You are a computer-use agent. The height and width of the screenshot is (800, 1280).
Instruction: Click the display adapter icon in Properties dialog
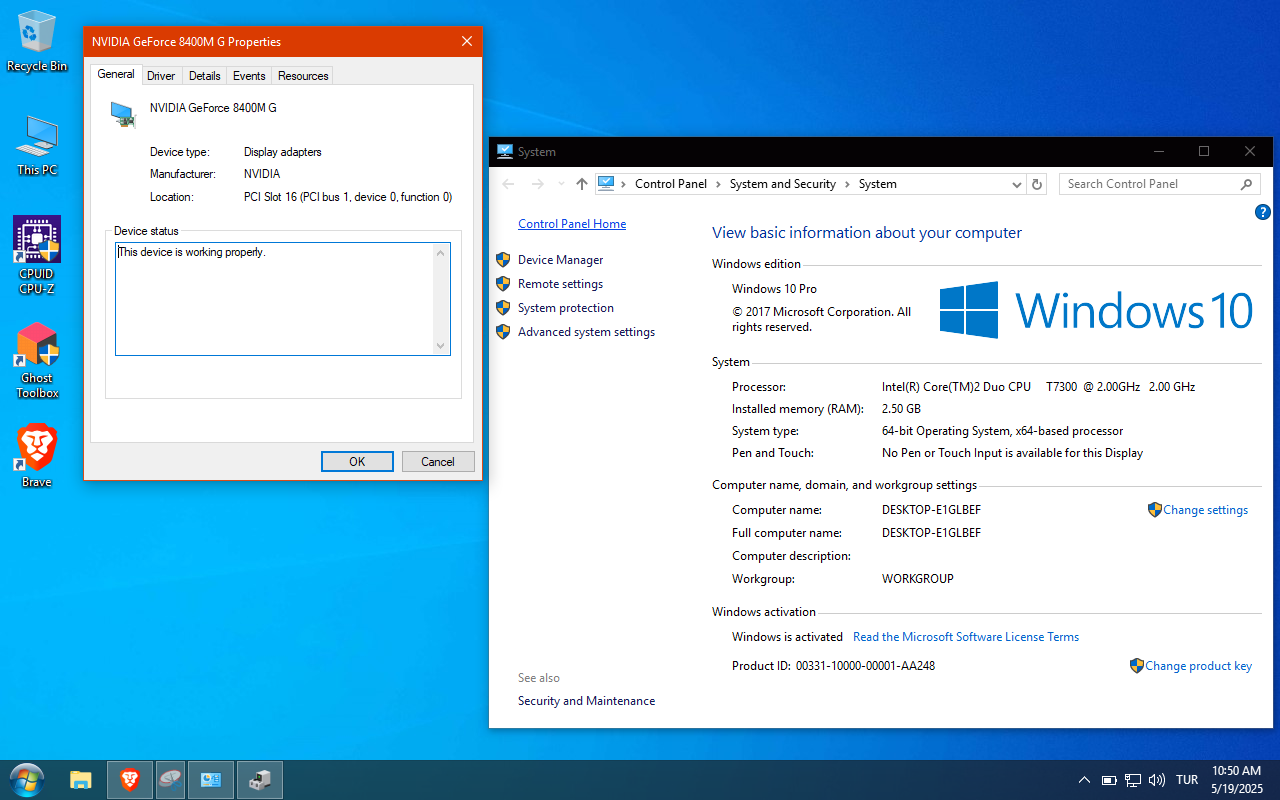[123, 114]
